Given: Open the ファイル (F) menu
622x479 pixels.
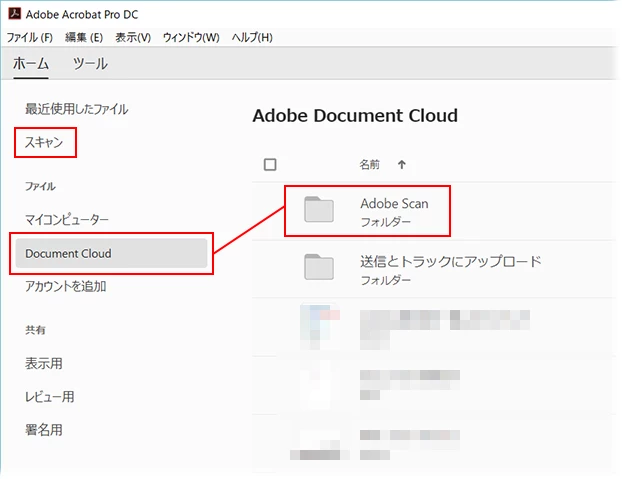Looking at the screenshot, I should tap(30, 37).
